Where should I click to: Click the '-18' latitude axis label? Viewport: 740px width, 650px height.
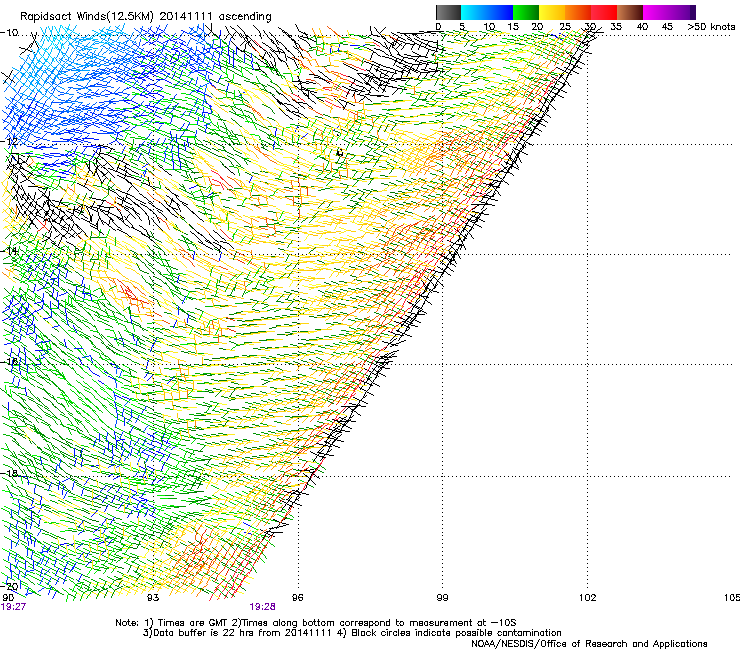[9, 473]
